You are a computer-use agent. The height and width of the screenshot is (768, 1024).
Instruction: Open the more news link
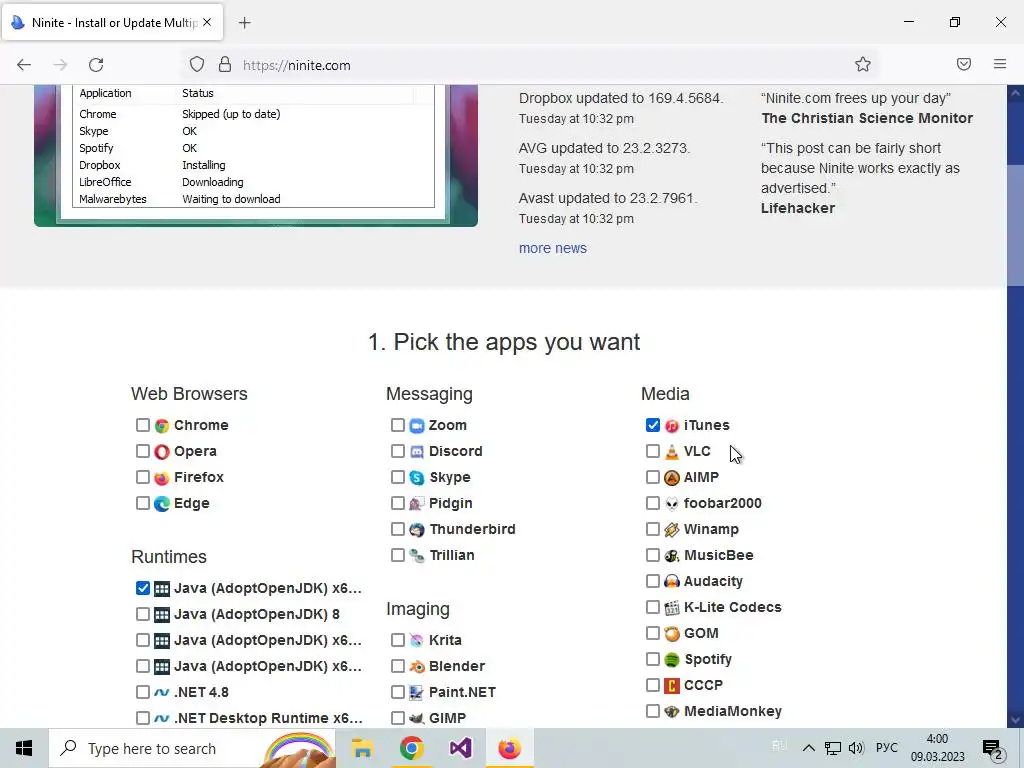click(552, 248)
